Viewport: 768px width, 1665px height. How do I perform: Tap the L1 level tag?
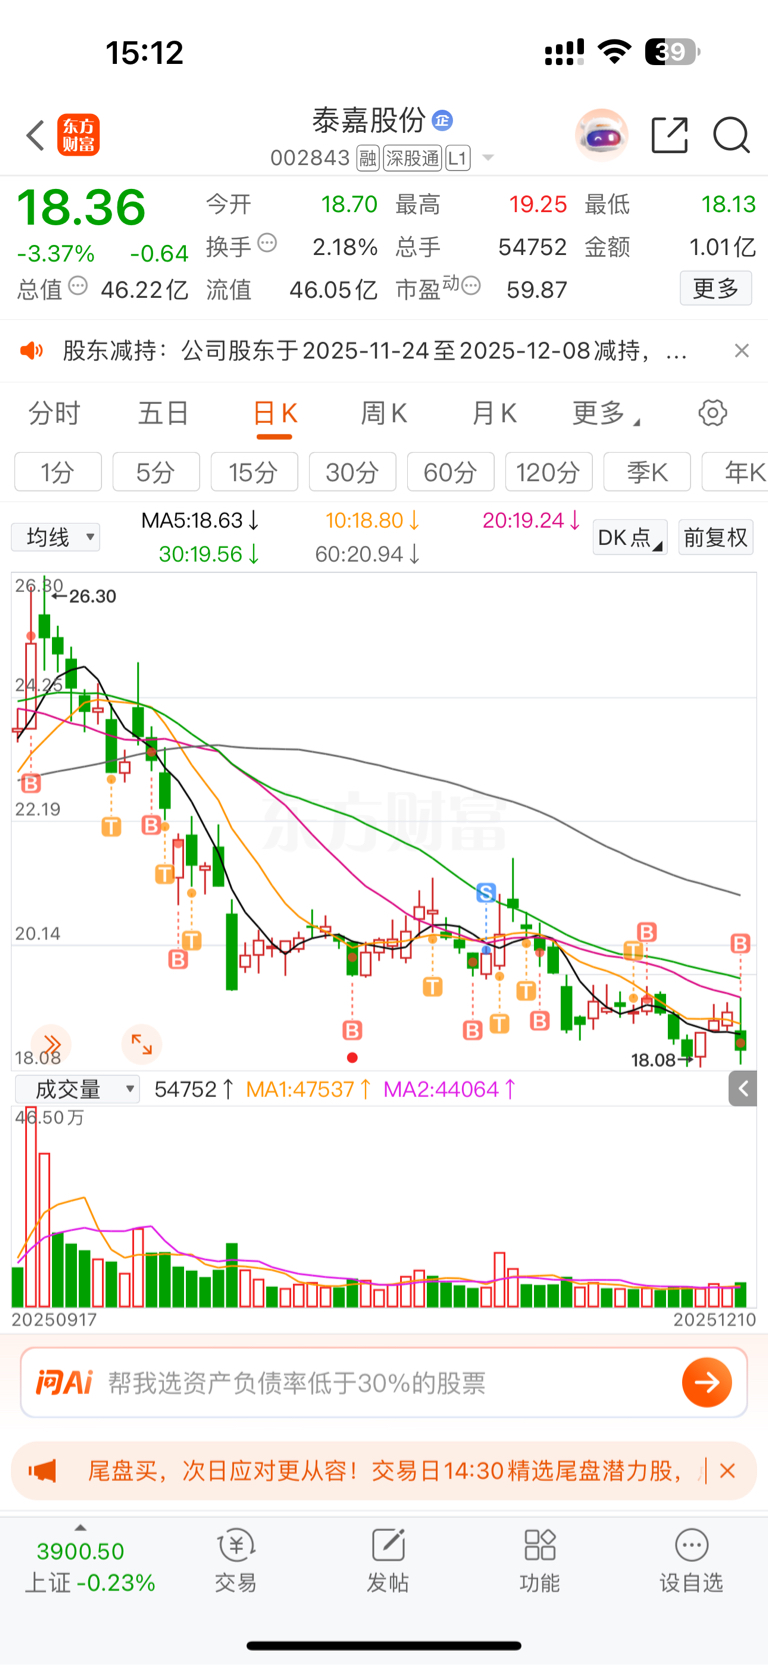(x=458, y=158)
